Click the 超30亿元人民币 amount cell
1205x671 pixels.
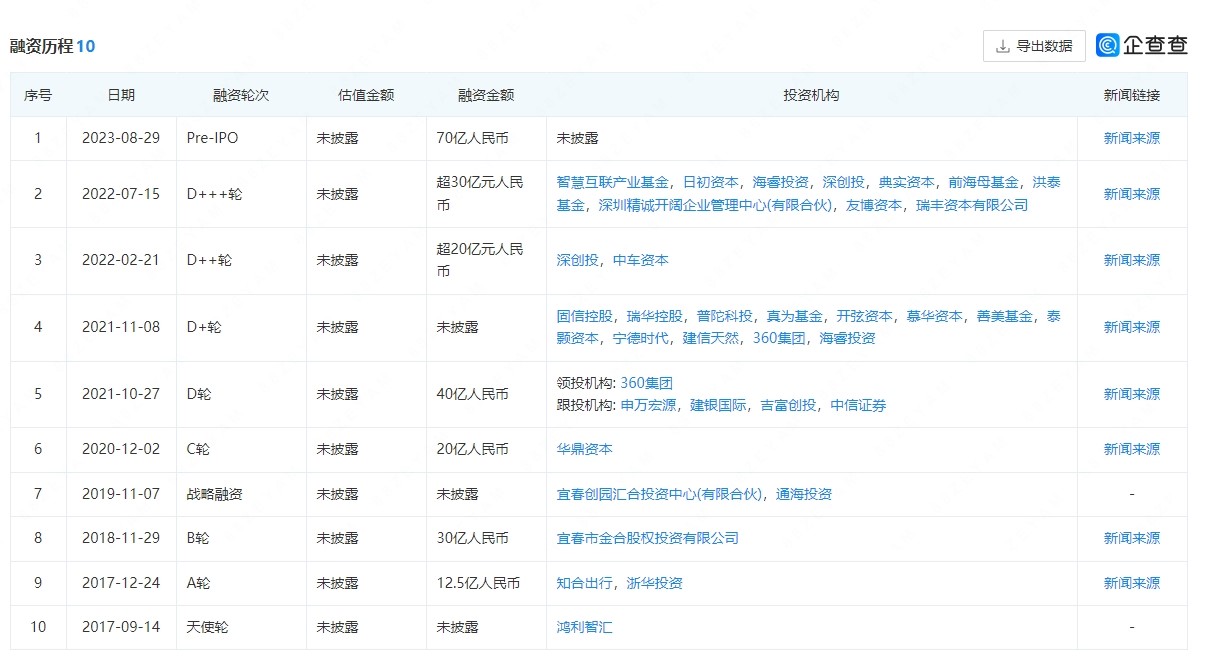[x=480, y=194]
